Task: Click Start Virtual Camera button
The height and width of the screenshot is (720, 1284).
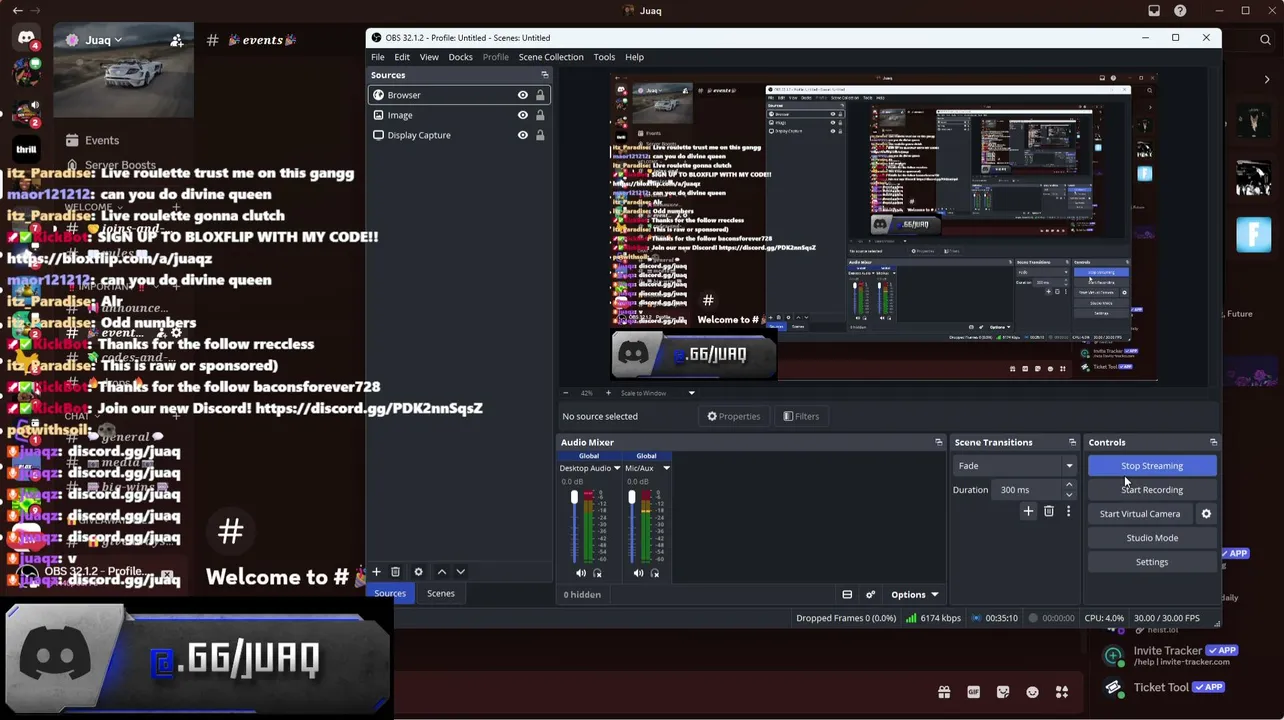Action: point(1140,514)
